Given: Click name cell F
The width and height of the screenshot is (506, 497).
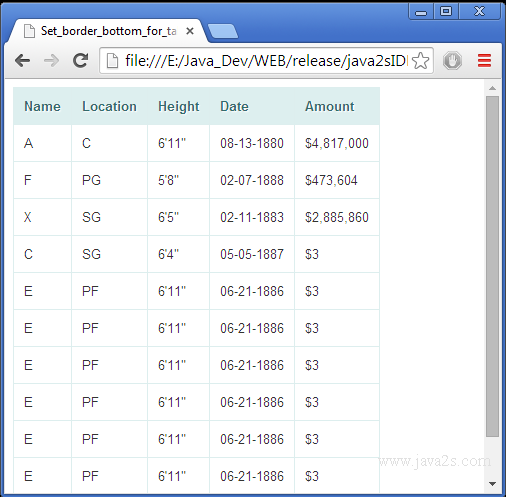Looking at the screenshot, I should (42, 180).
